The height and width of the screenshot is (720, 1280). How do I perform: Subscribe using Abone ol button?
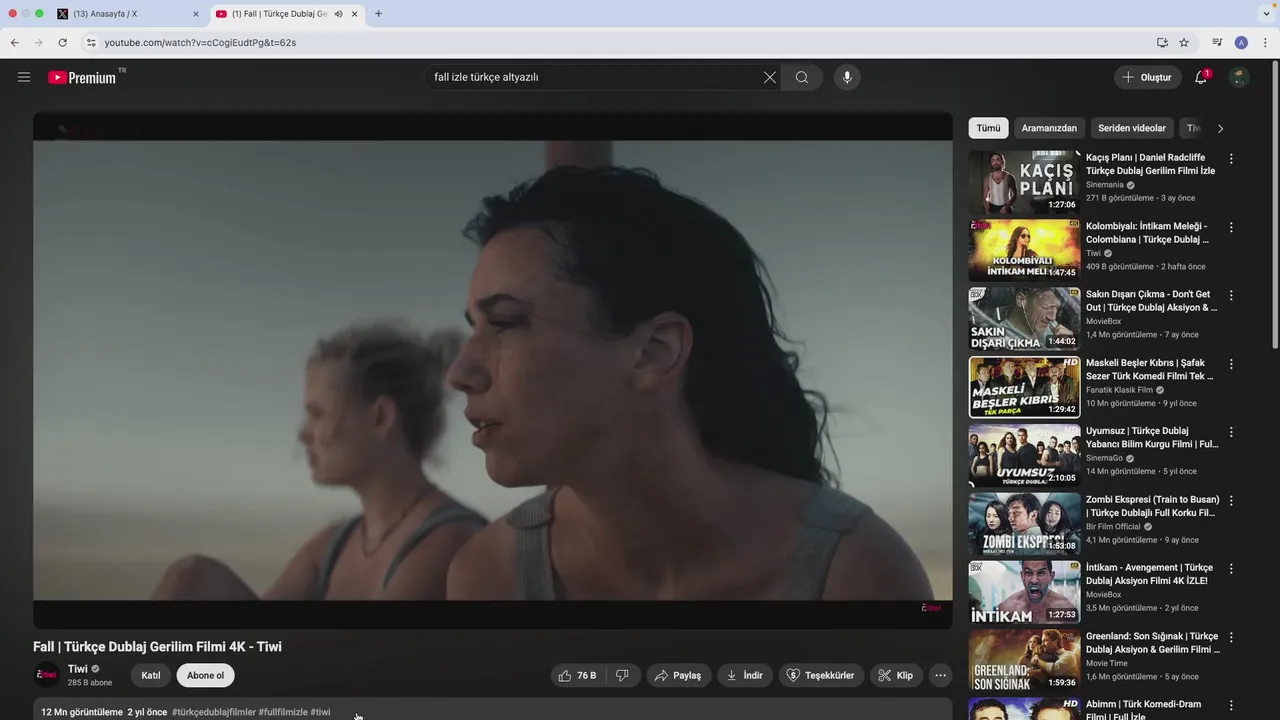click(205, 675)
